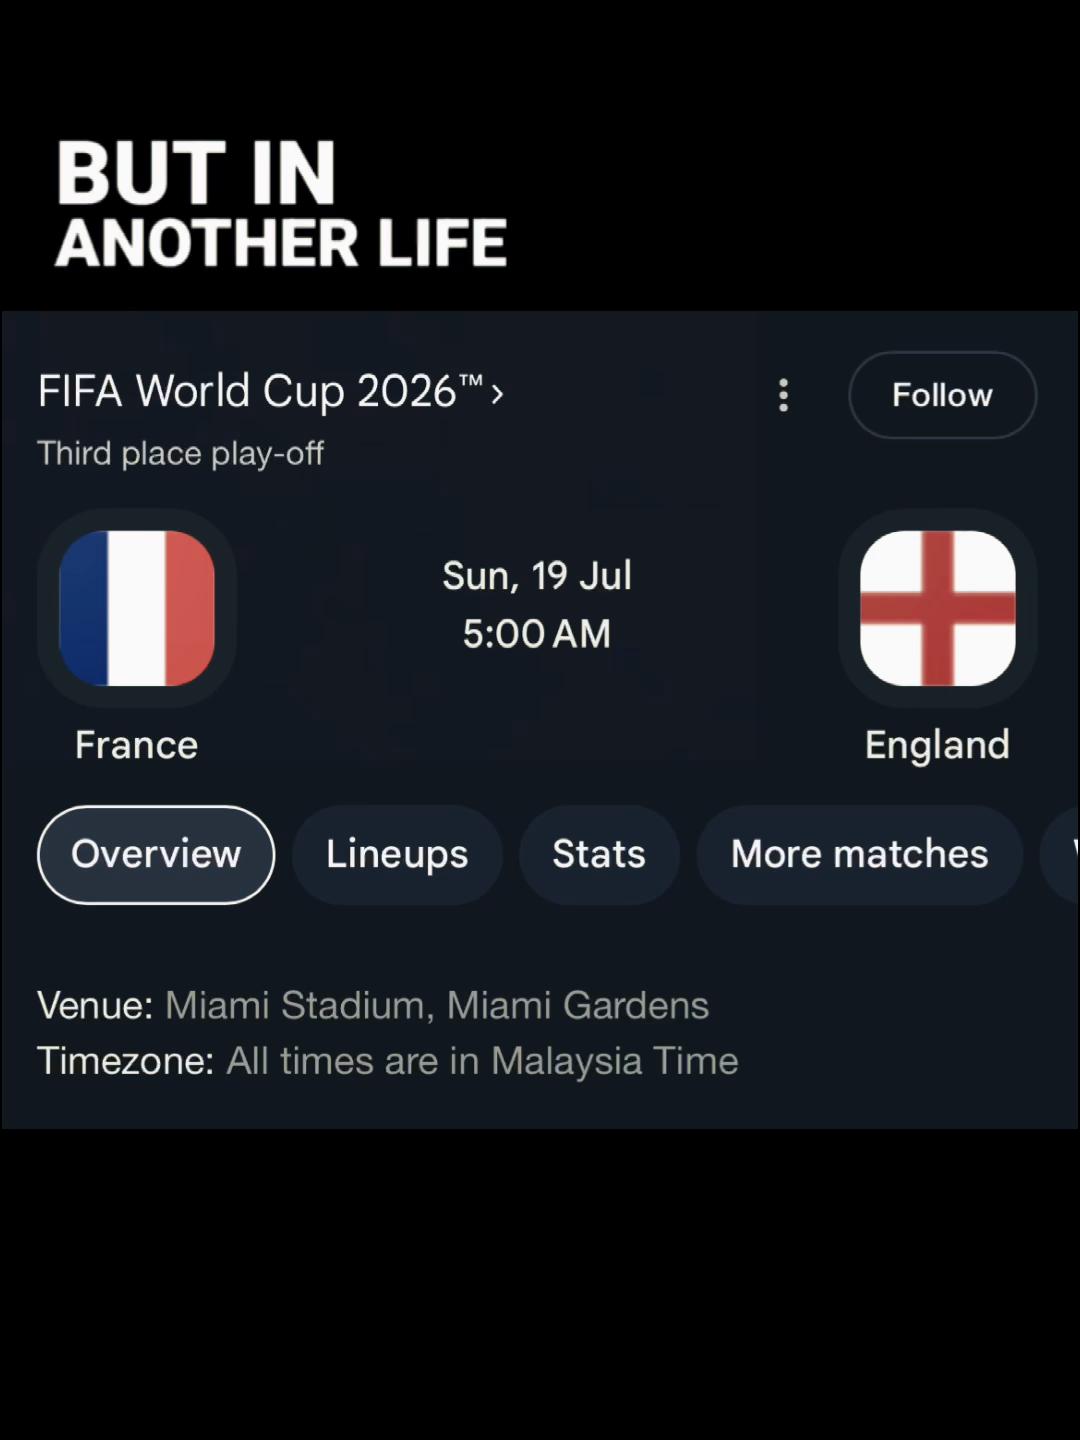The height and width of the screenshot is (1440, 1080).
Task: Switch to the Lineups tab
Action: (x=397, y=855)
